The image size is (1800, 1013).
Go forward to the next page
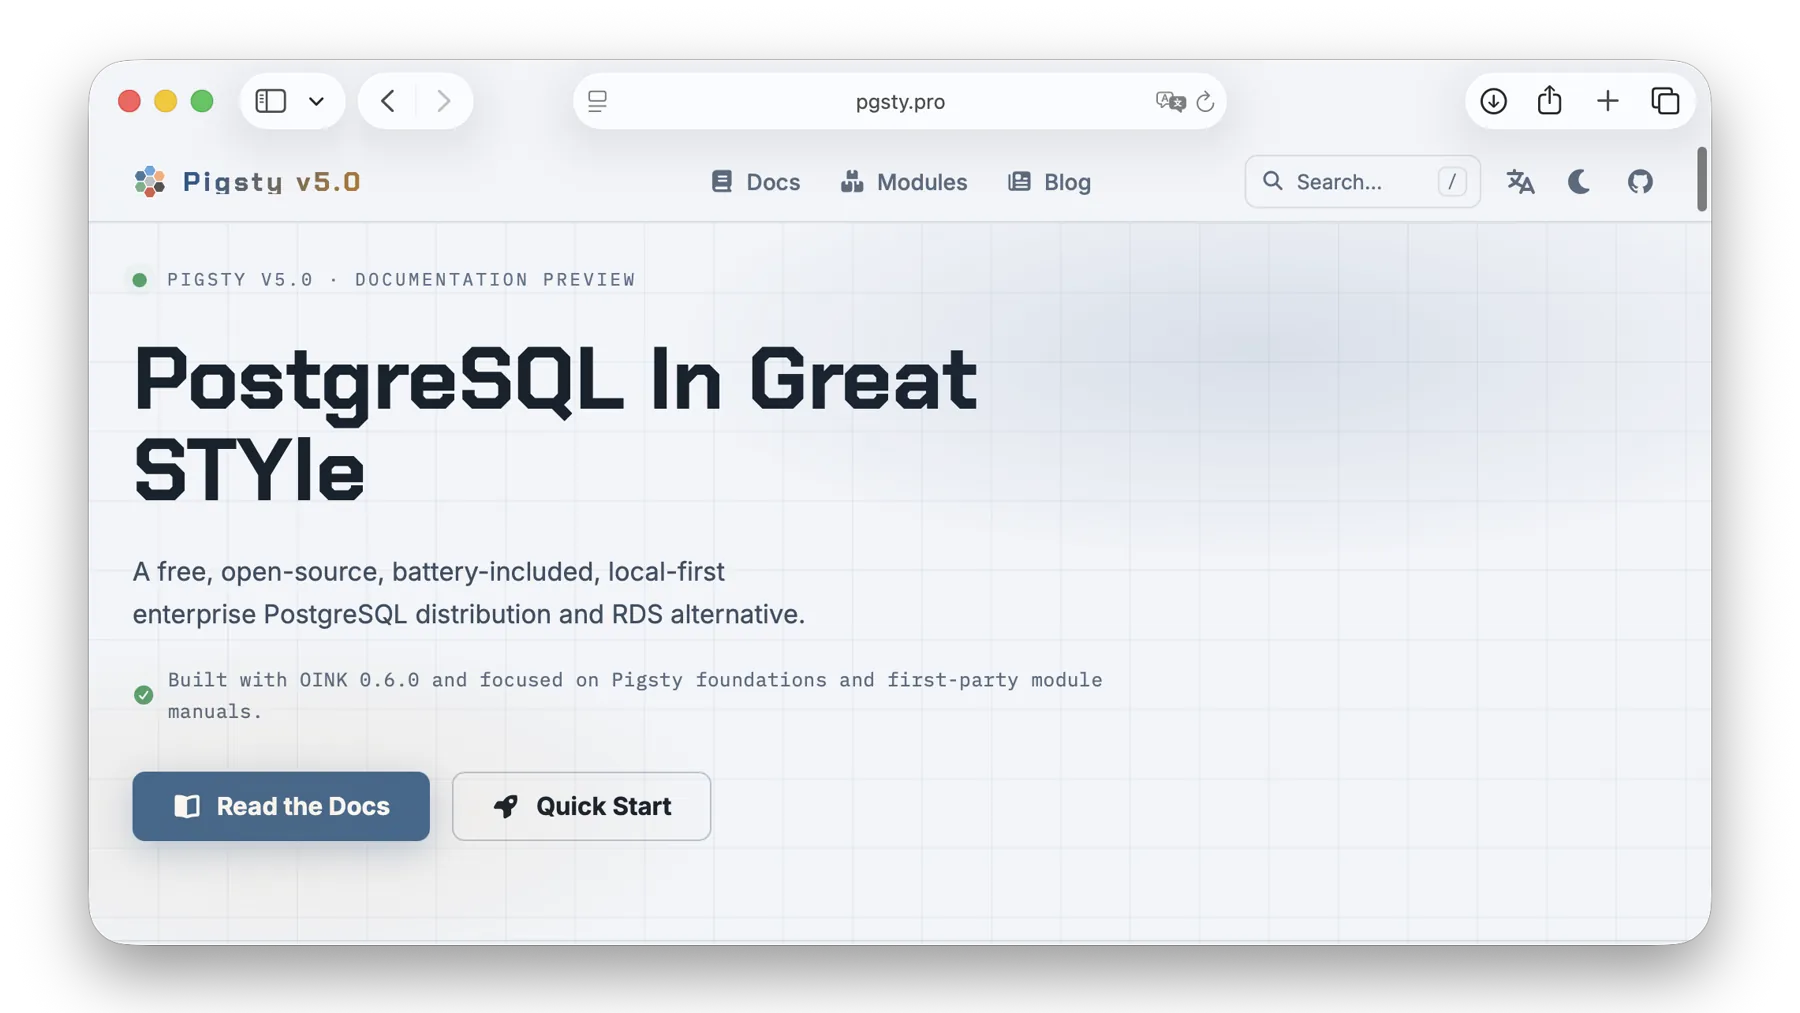444,101
